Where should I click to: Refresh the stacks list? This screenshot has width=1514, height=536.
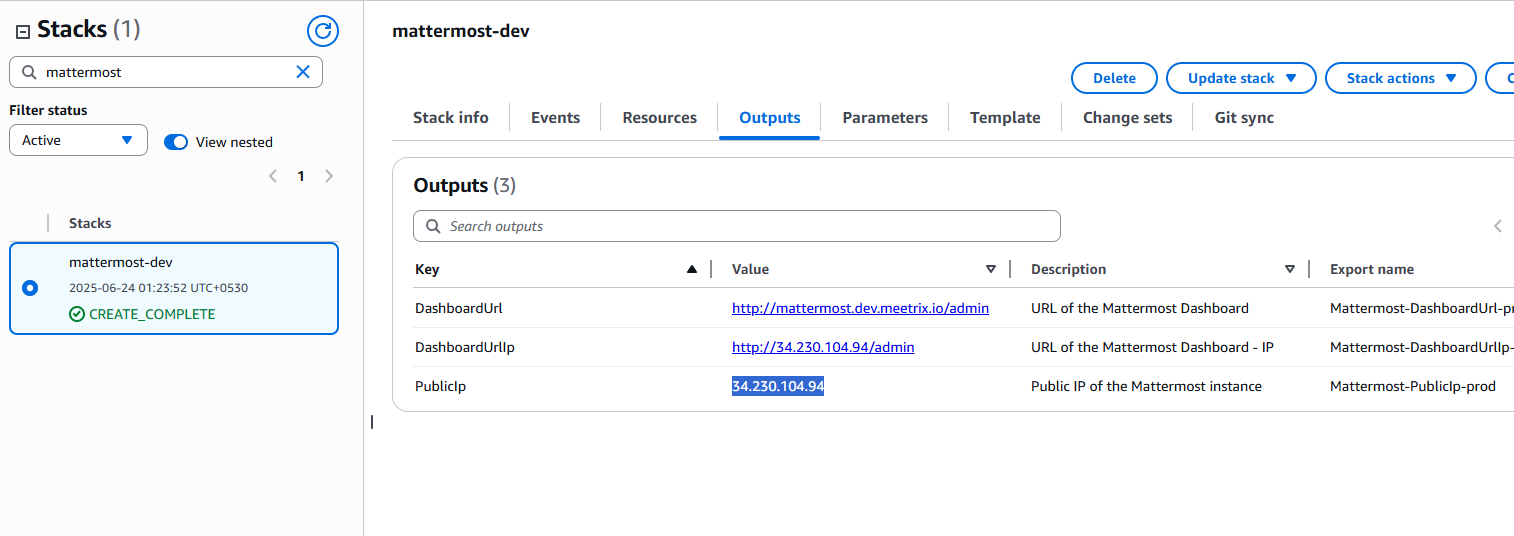coord(322,31)
